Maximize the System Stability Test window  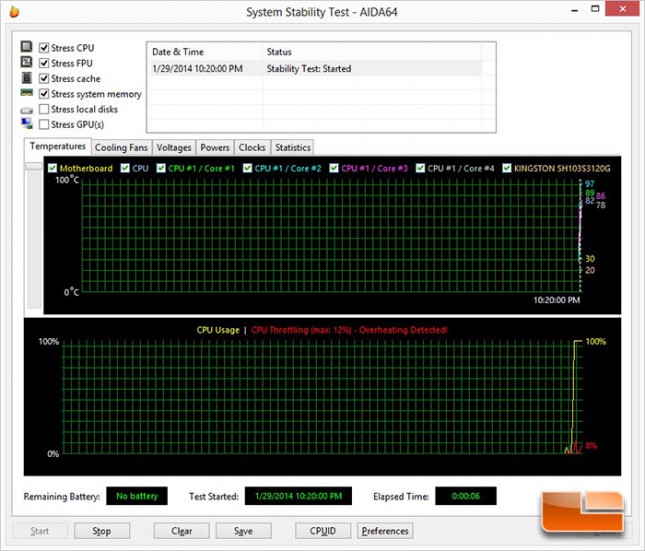[595, 9]
